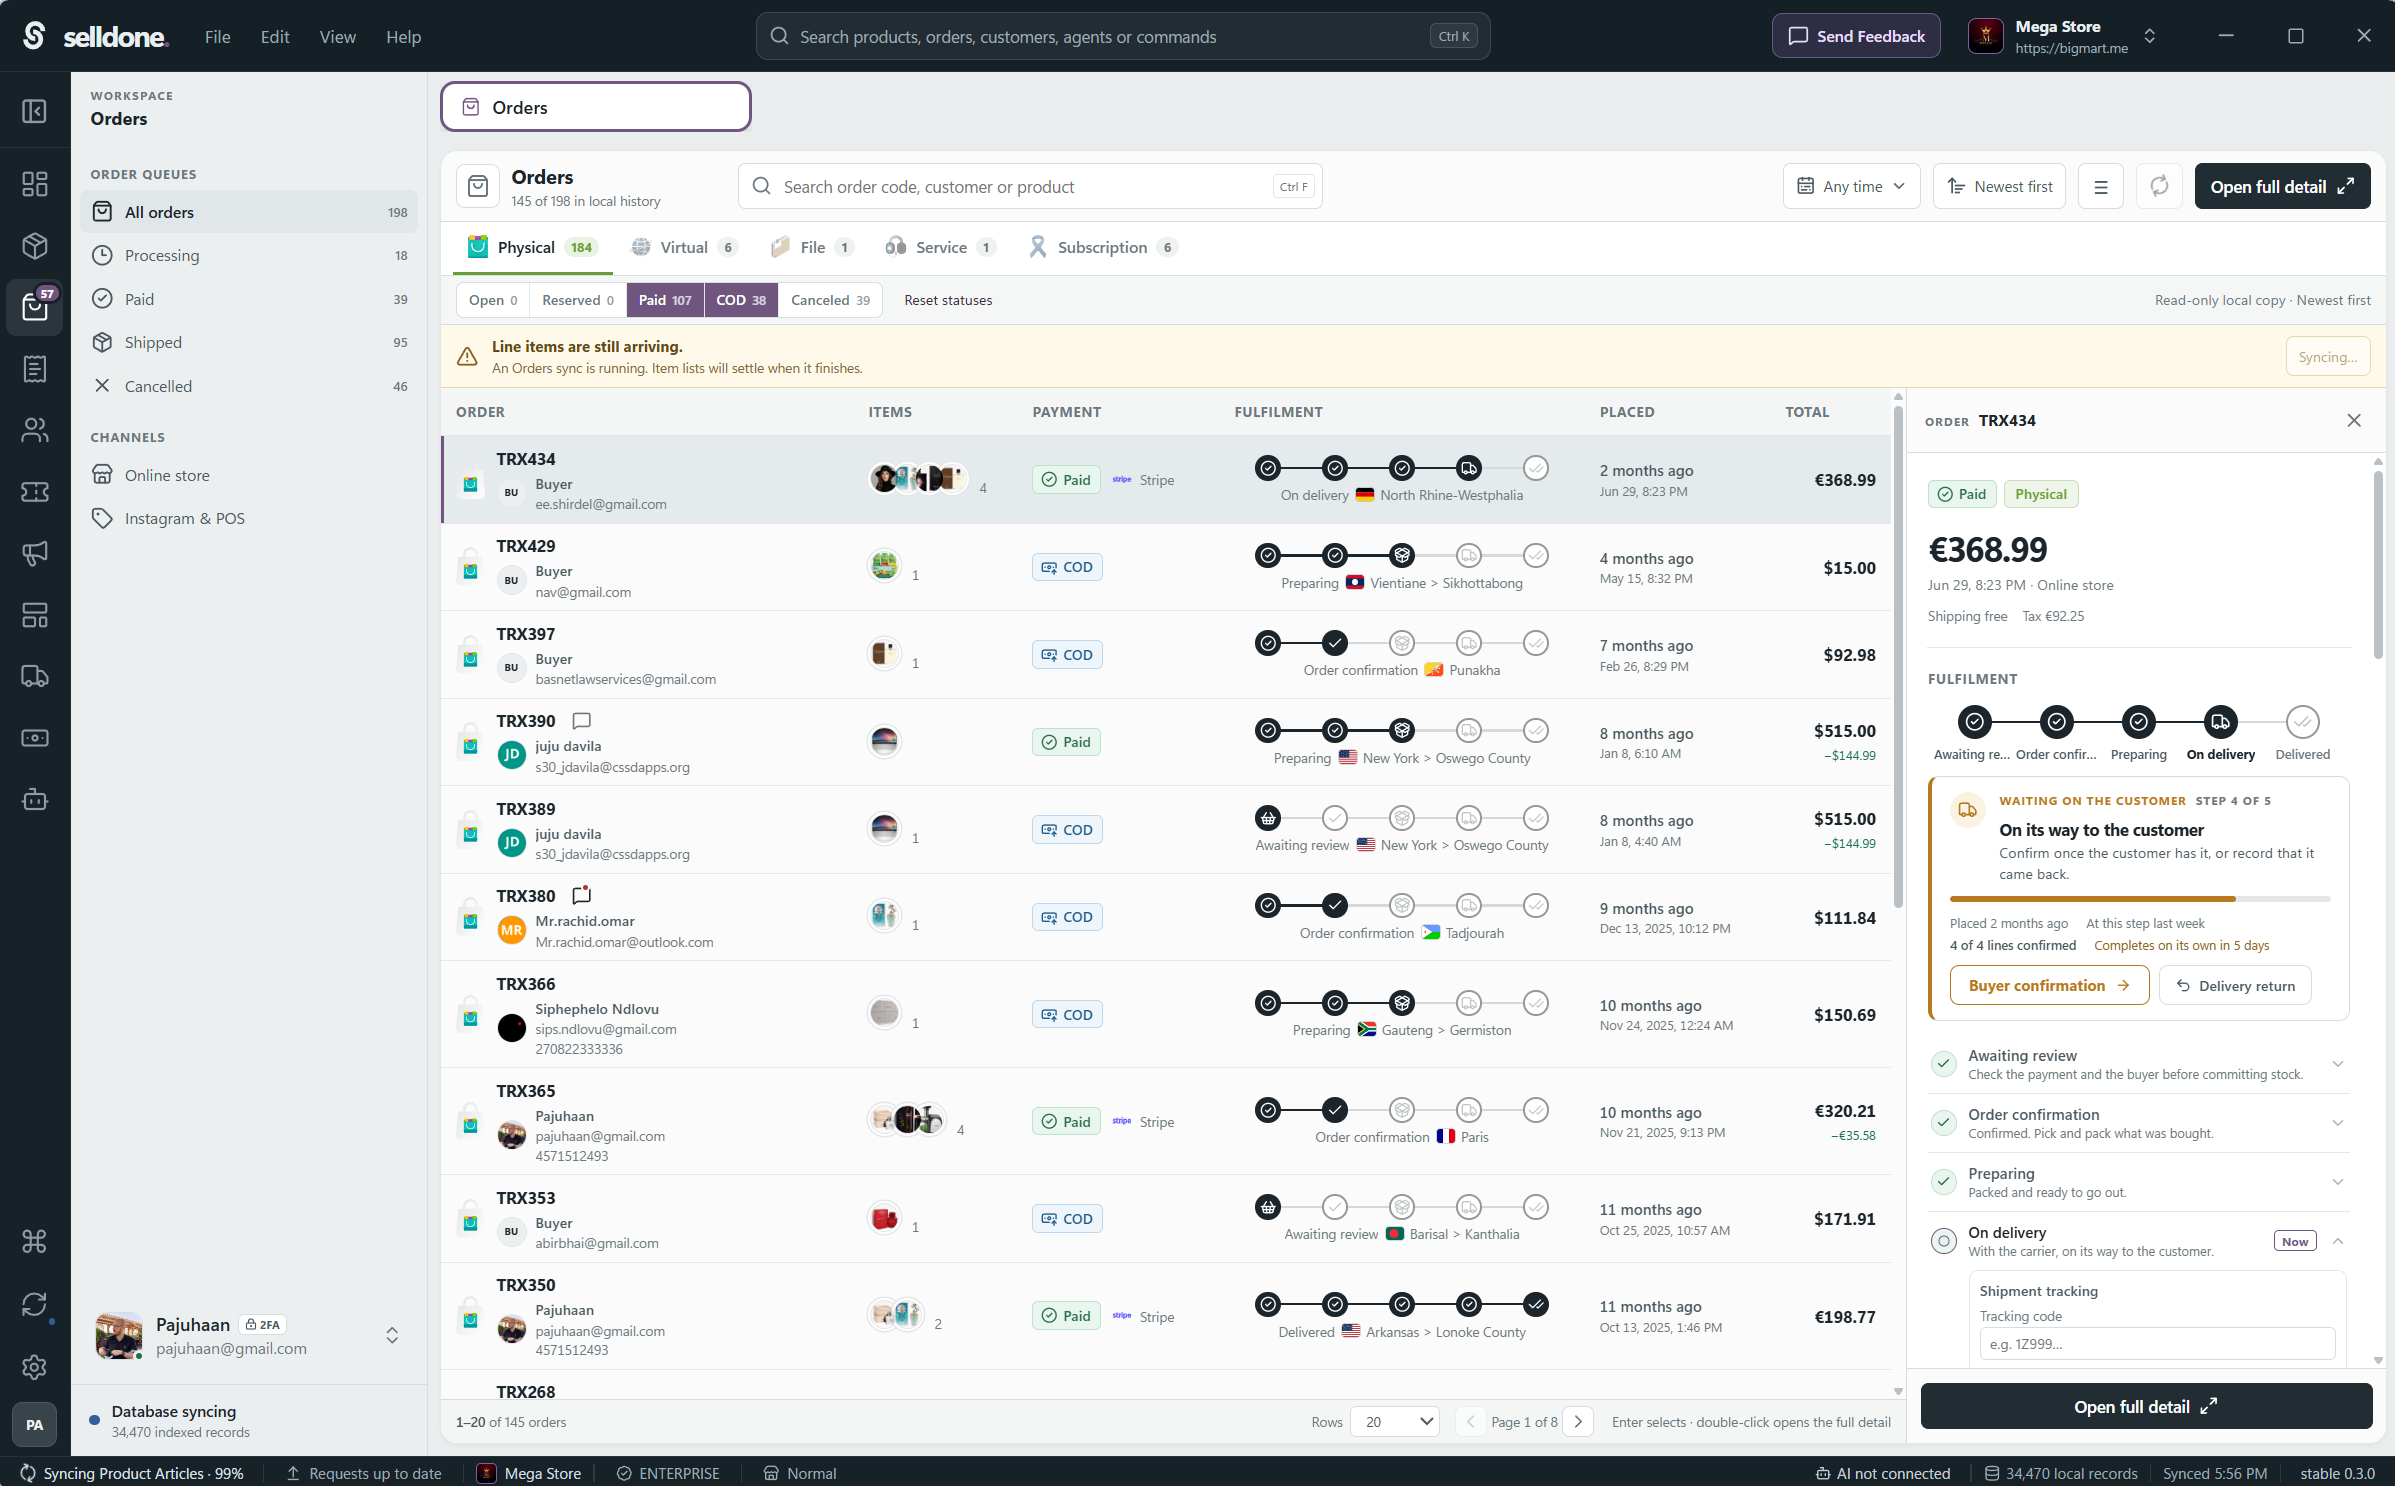Open the megaphone marketing icon
Image resolution: width=2395 pixels, height=1486 pixels.
tap(35, 553)
